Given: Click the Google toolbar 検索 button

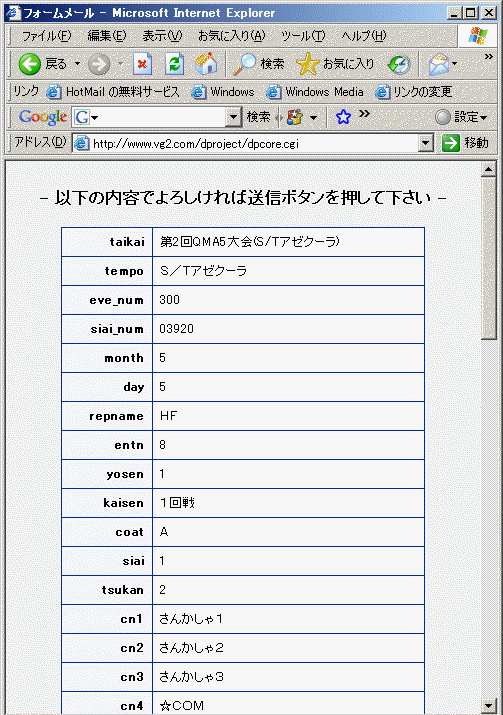Looking at the screenshot, I should click(x=259, y=117).
